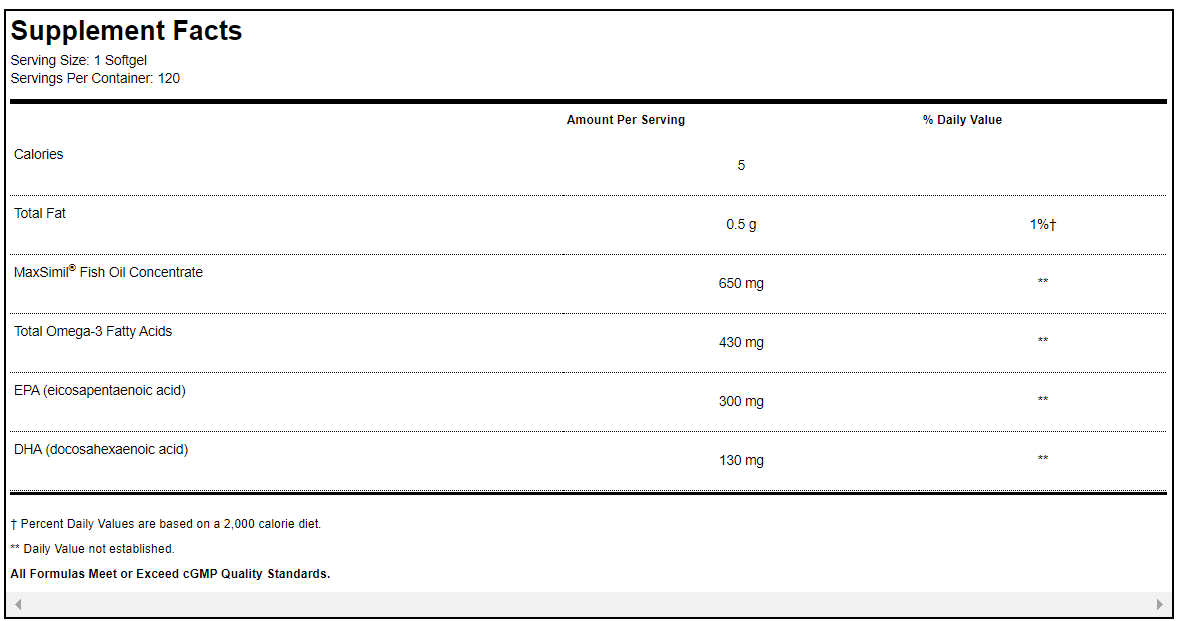1177x621 pixels.
Task: Click the Amount Per Serving column header
Action: [x=625, y=120]
